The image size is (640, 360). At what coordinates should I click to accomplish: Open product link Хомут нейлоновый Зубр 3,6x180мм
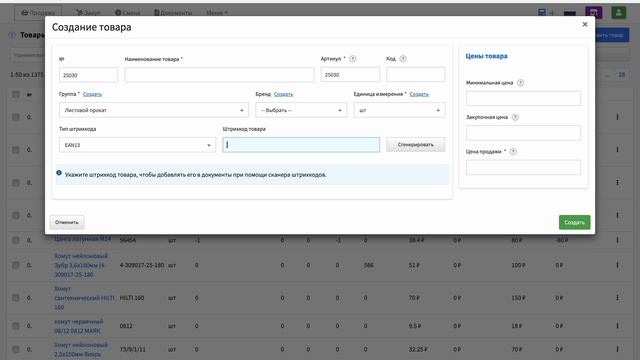point(81,265)
